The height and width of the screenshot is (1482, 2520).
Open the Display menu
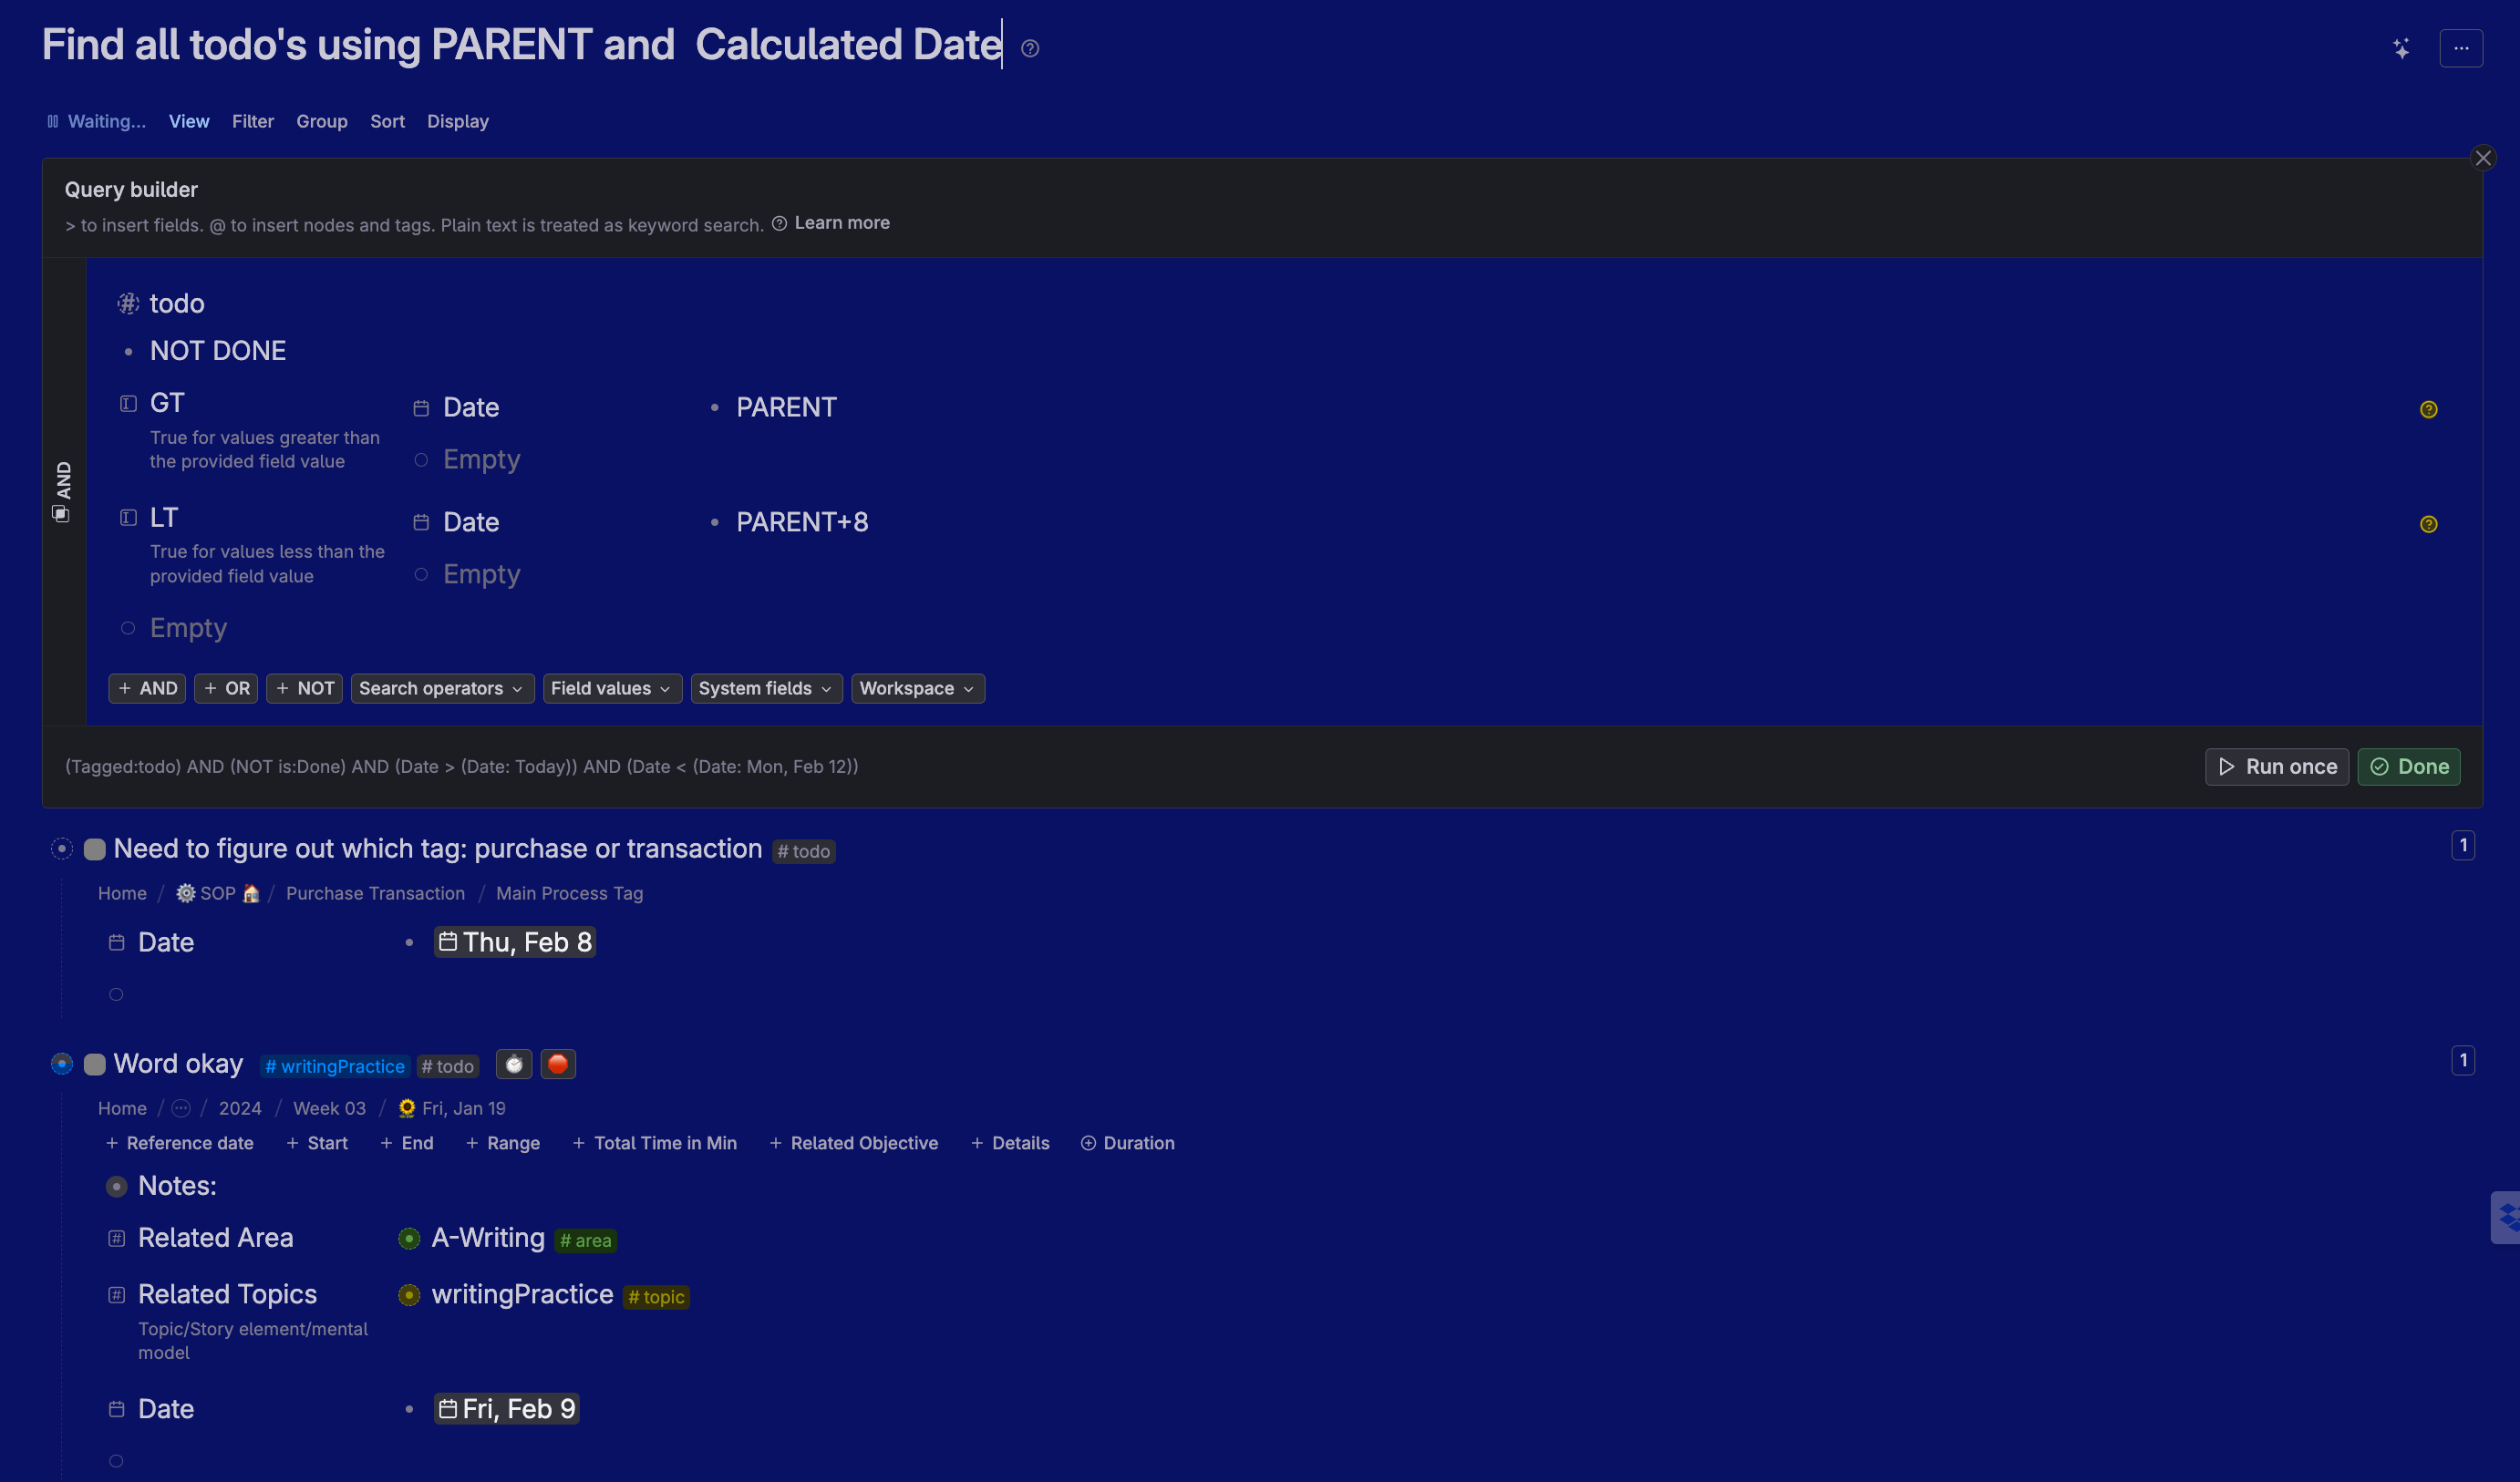(457, 121)
